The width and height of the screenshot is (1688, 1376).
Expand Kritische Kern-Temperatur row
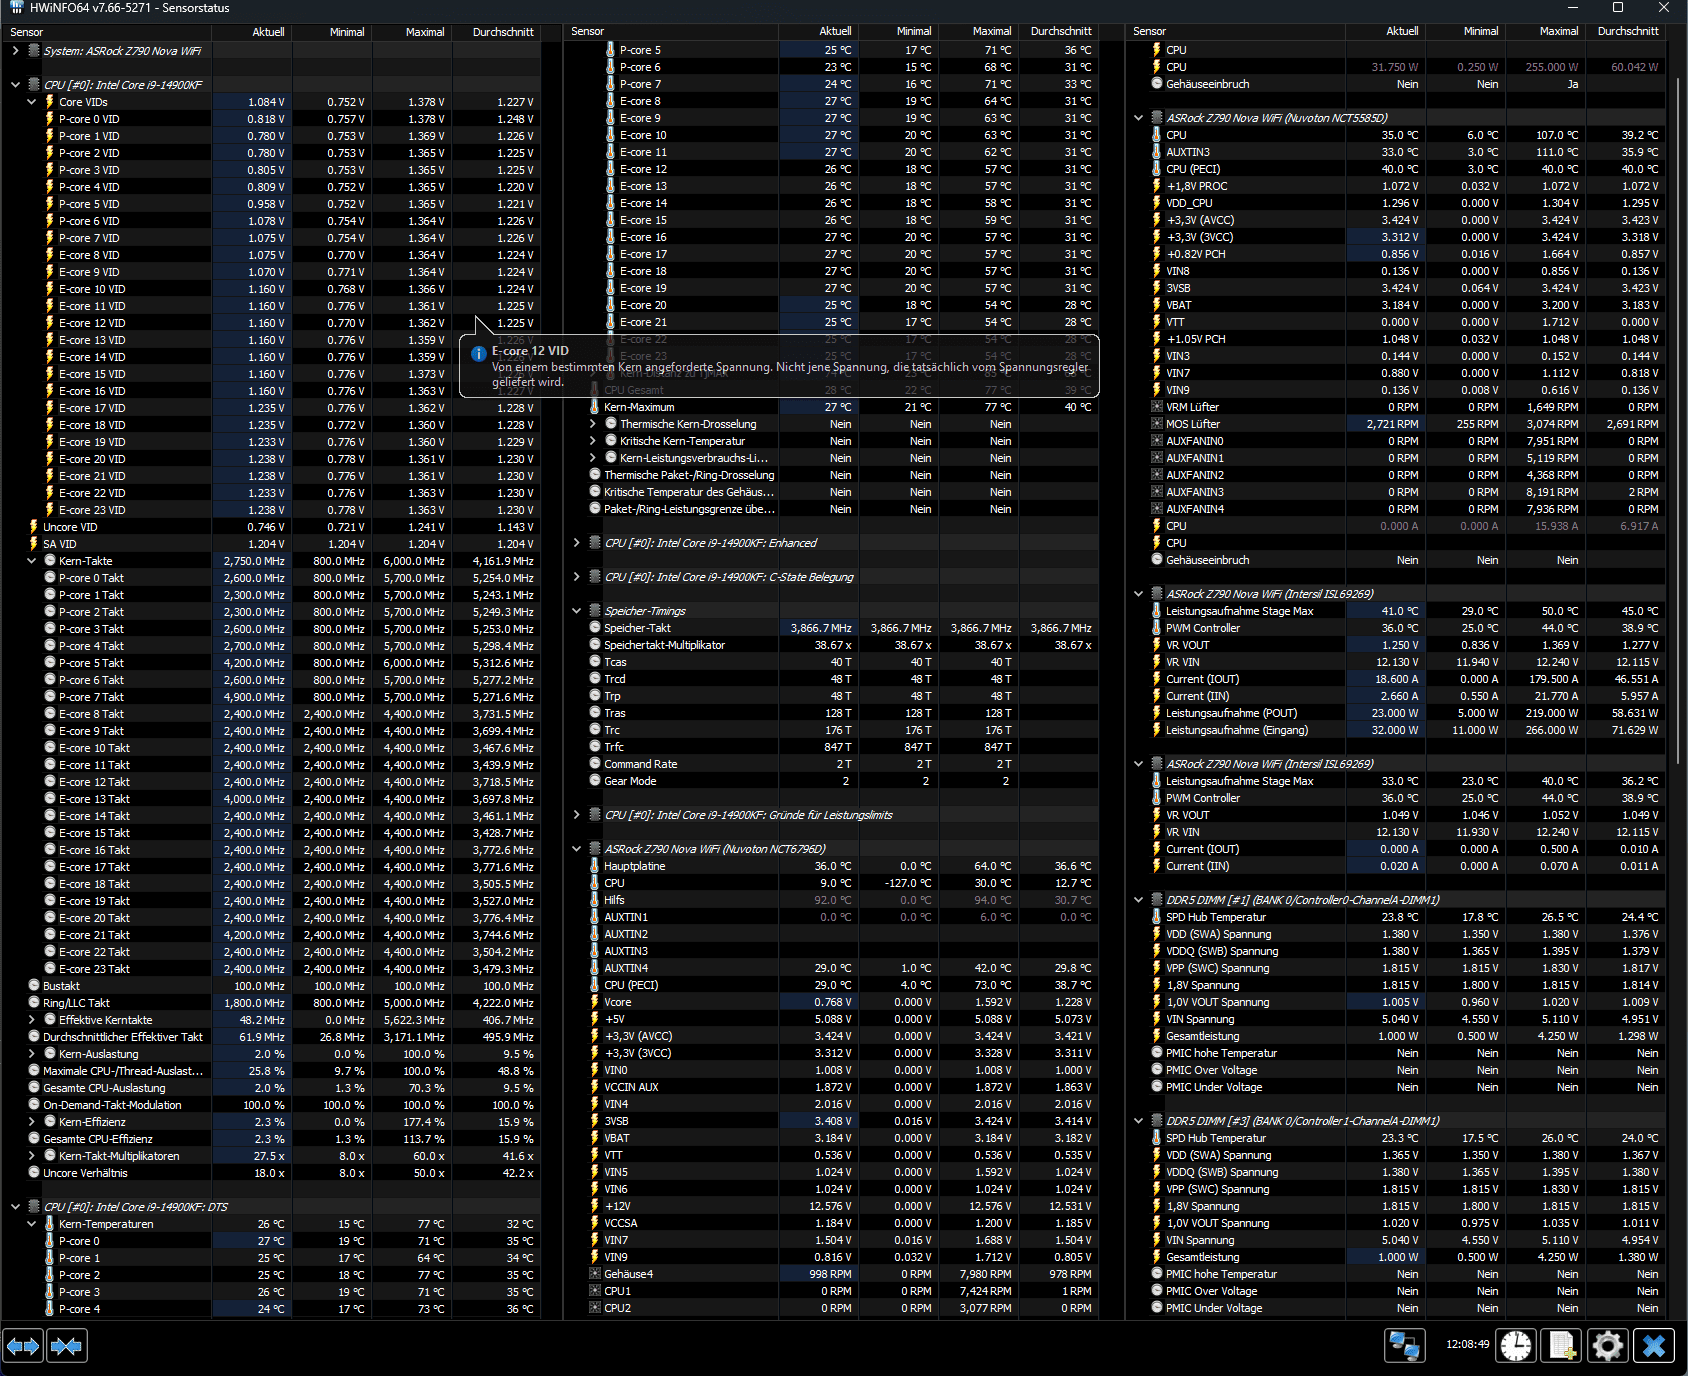coord(593,441)
